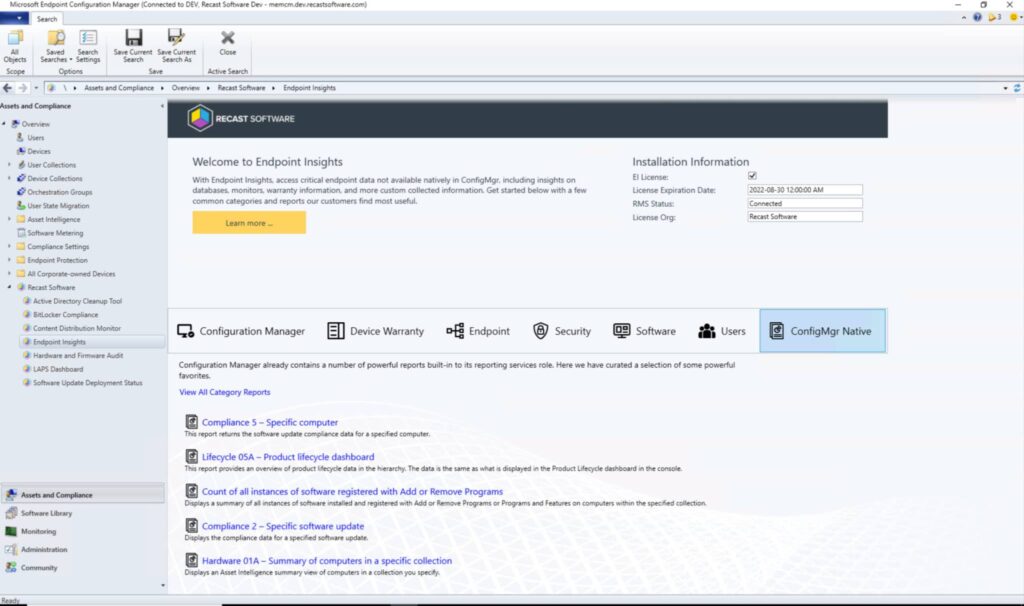Viewport: 1024px width, 606px height.
Task: Expand the Asset Intelligence node
Action: tap(8, 219)
